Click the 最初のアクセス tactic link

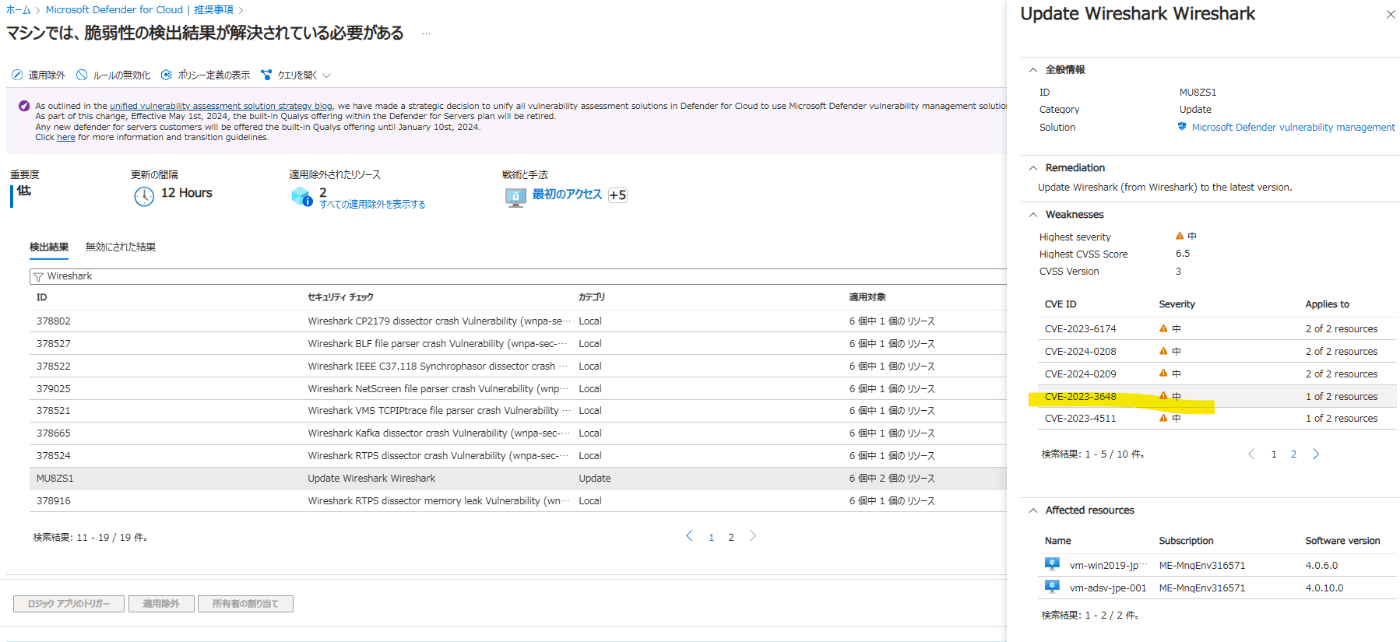[x=567, y=194]
